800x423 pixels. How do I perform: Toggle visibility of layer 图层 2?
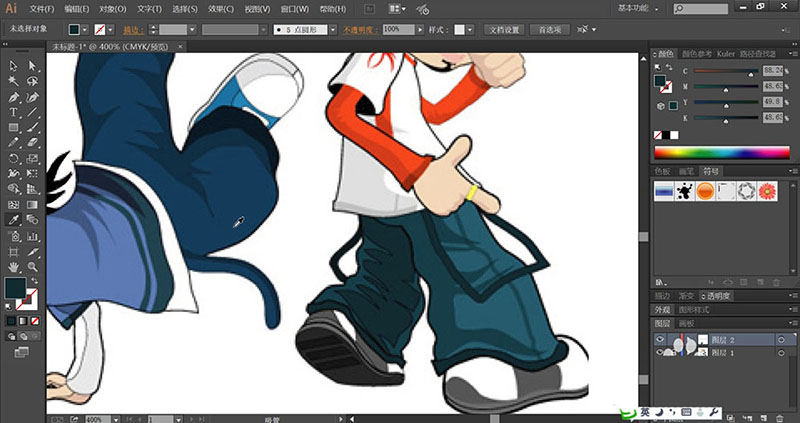click(660, 339)
